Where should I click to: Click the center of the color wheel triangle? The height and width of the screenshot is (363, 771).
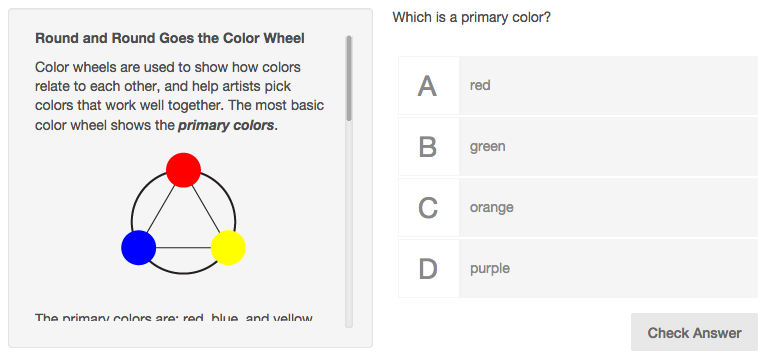tap(183, 222)
